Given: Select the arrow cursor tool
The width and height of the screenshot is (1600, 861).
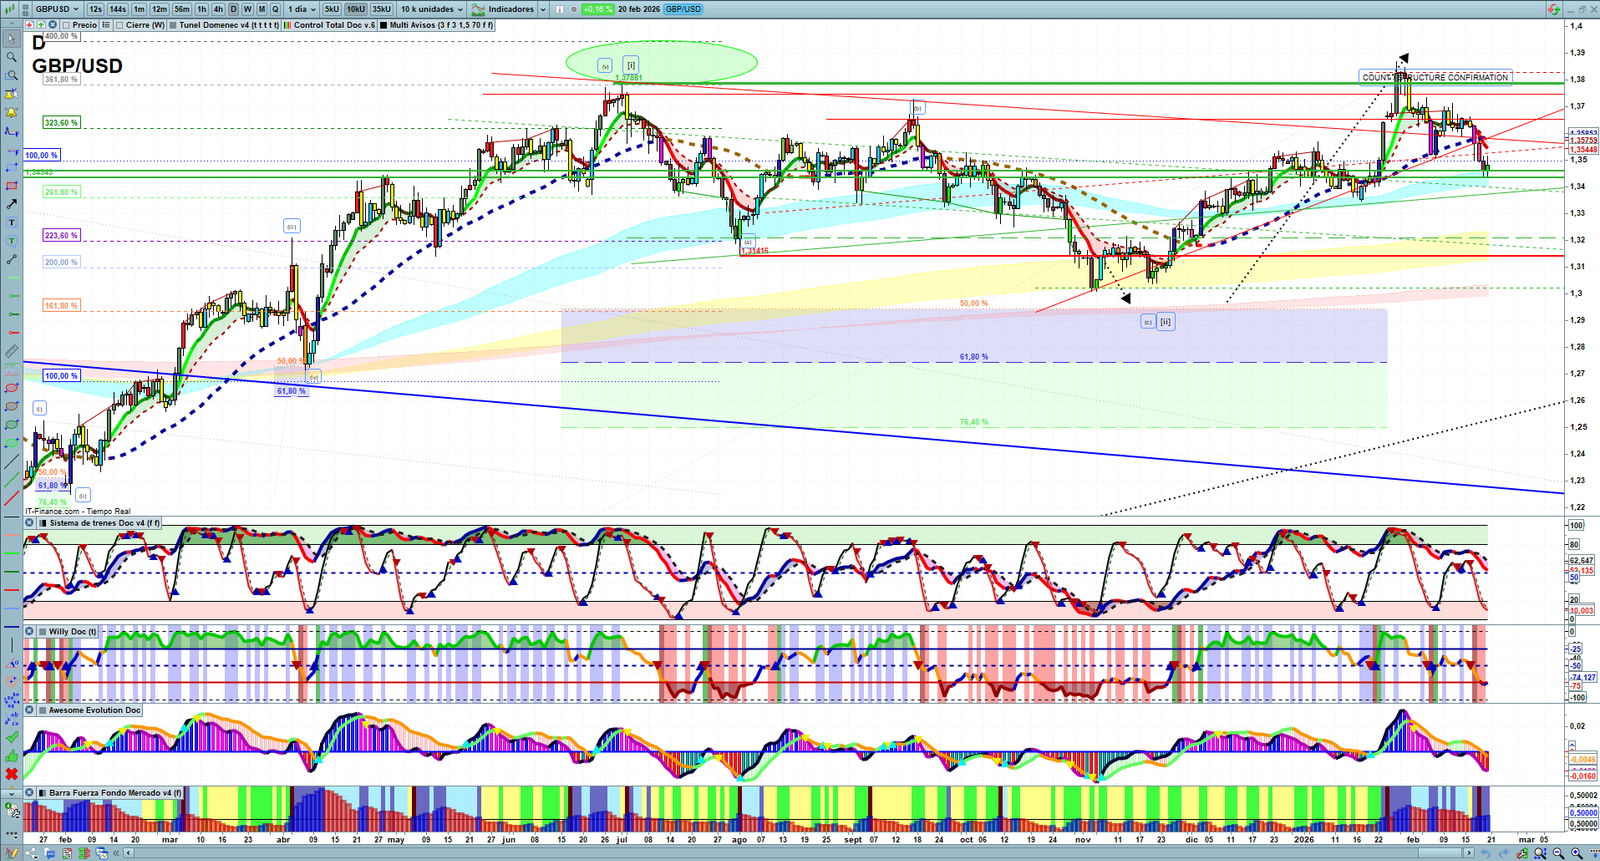Looking at the screenshot, I should (12, 39).
